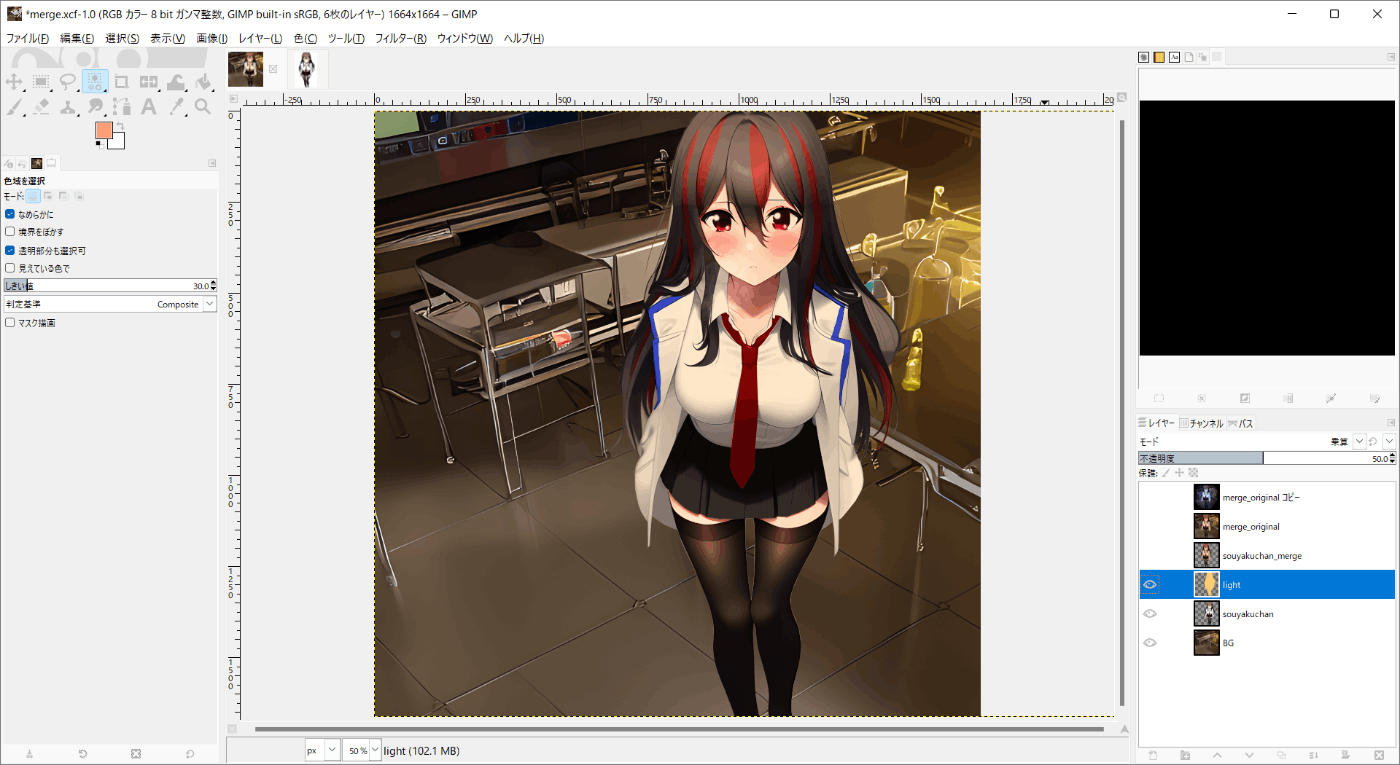Select the Crop tool
The height and width of the screenshot is (765, 1400).
click(122, 82)
